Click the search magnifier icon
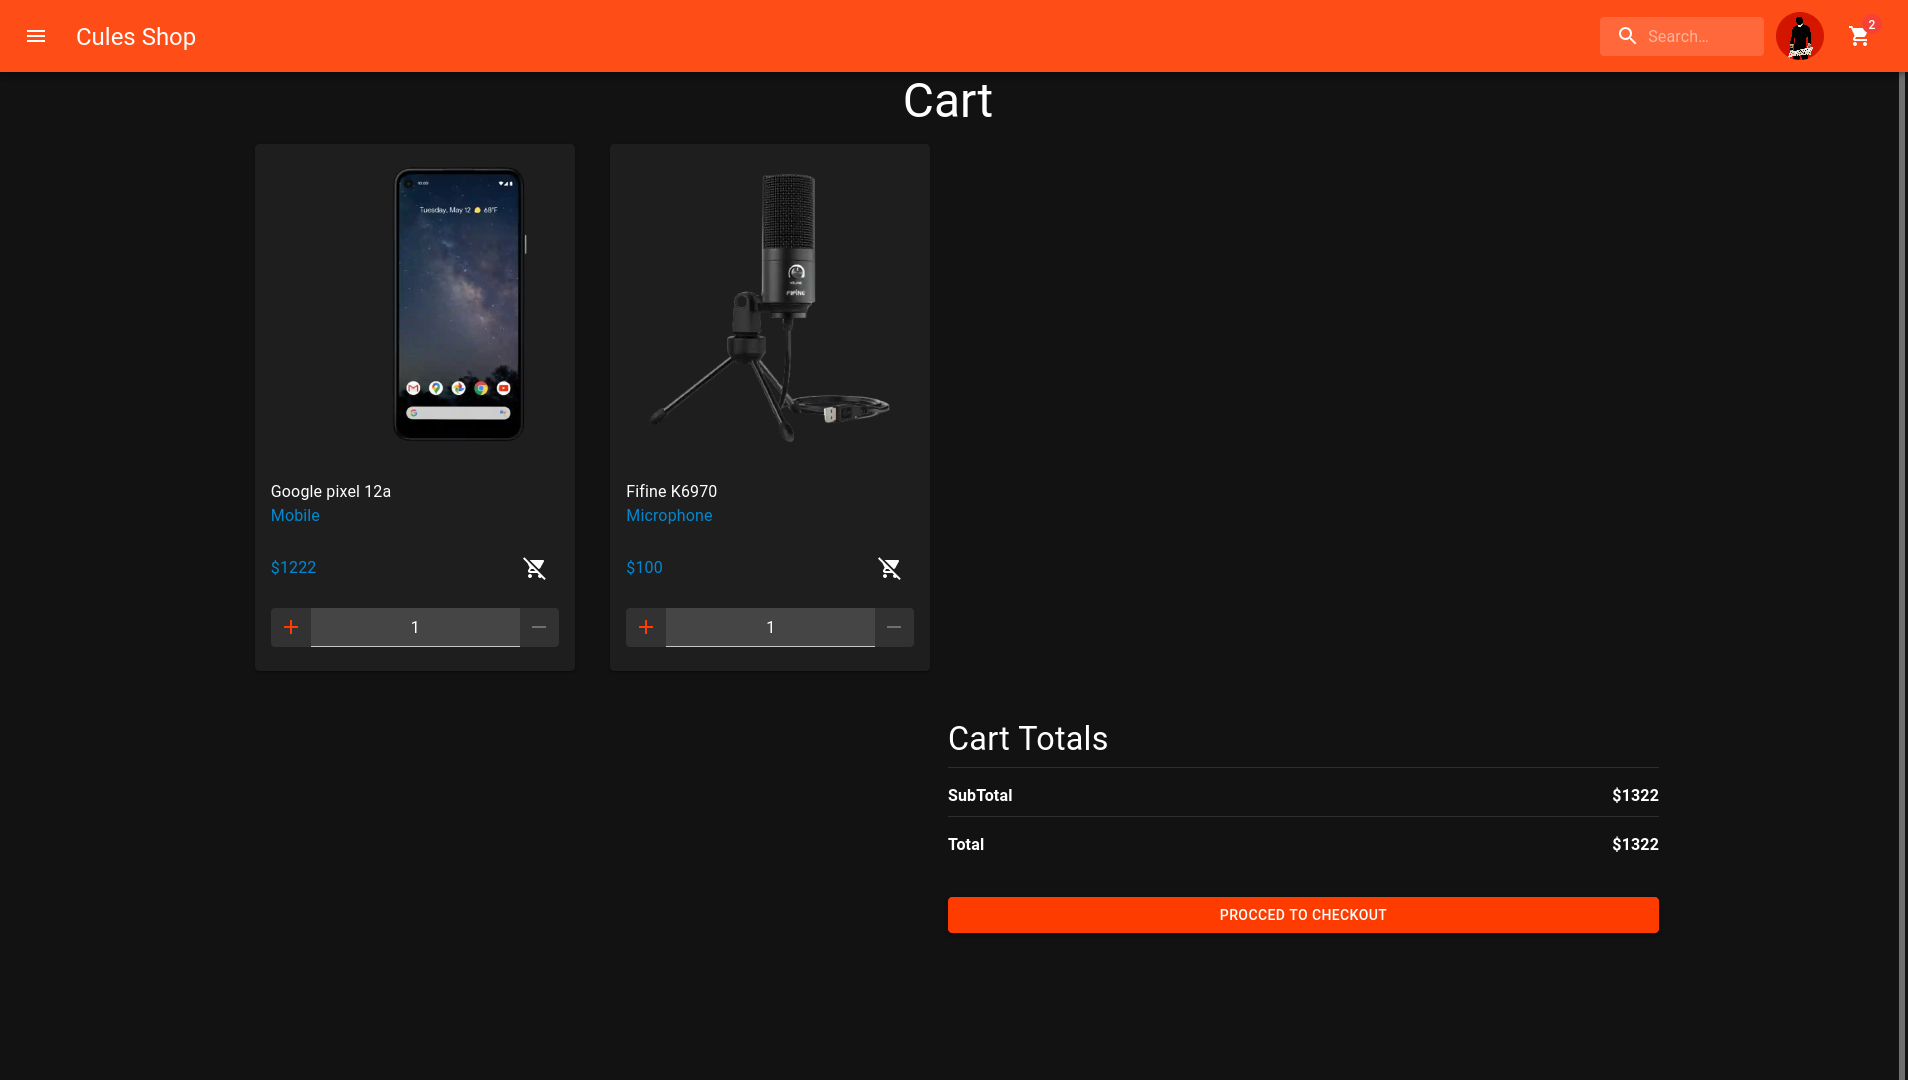Viewport: 1908px width, 1080px height. click(x=1627, y=36)
